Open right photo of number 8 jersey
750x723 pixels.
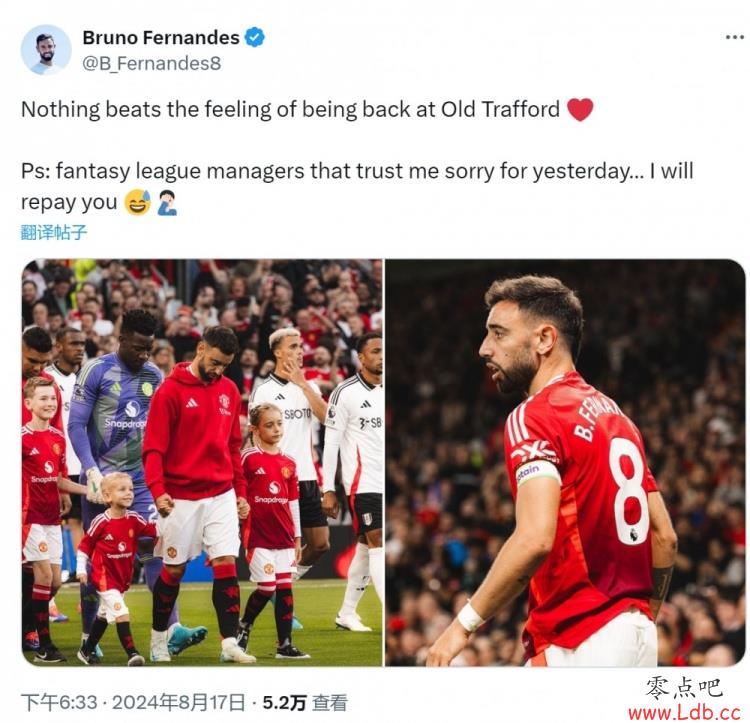(565, 462)
